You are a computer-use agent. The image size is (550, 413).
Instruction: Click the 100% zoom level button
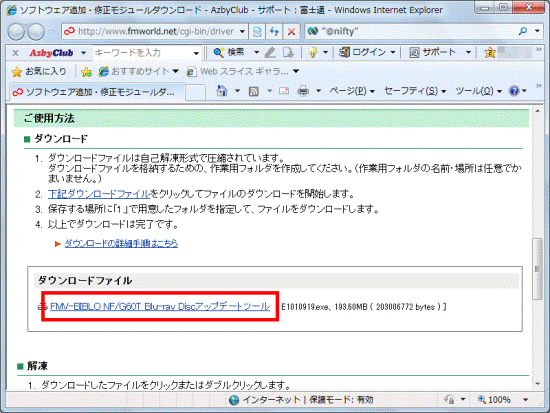click(494, 400)
